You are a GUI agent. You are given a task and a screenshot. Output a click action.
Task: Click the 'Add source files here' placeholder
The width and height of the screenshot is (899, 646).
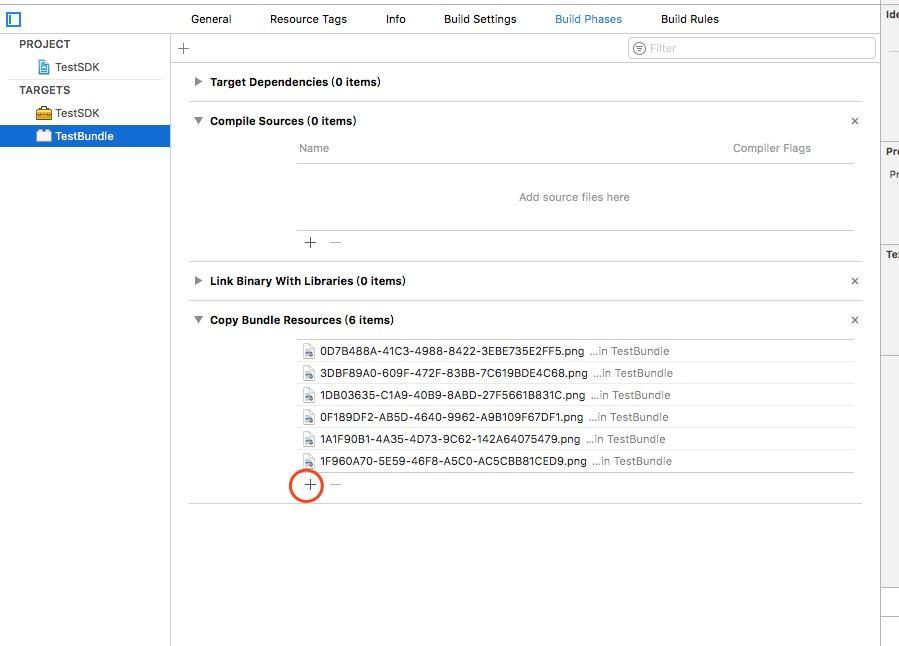pyautogui.click(x=574, y=197)
